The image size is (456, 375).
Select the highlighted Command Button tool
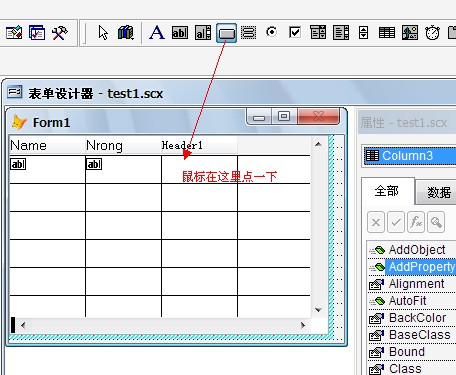[226, 33]
